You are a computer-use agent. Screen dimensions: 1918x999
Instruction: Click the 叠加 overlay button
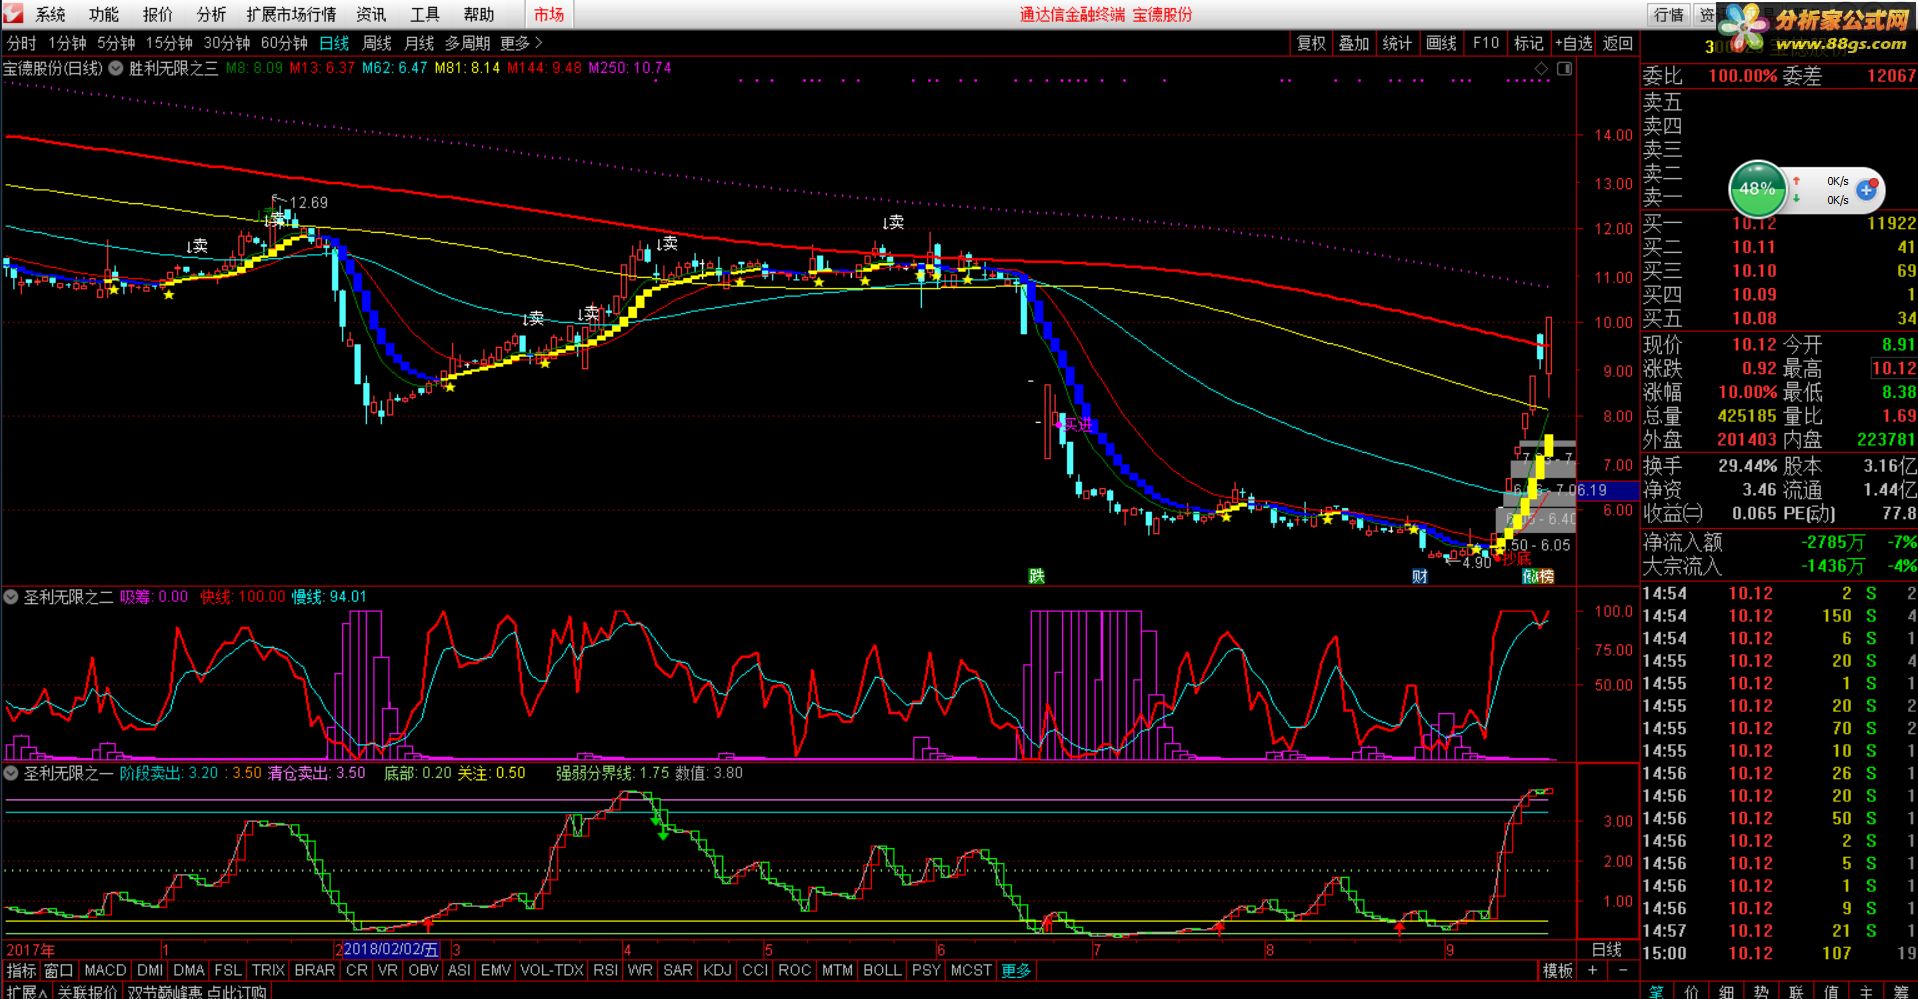click(1354, 43)
